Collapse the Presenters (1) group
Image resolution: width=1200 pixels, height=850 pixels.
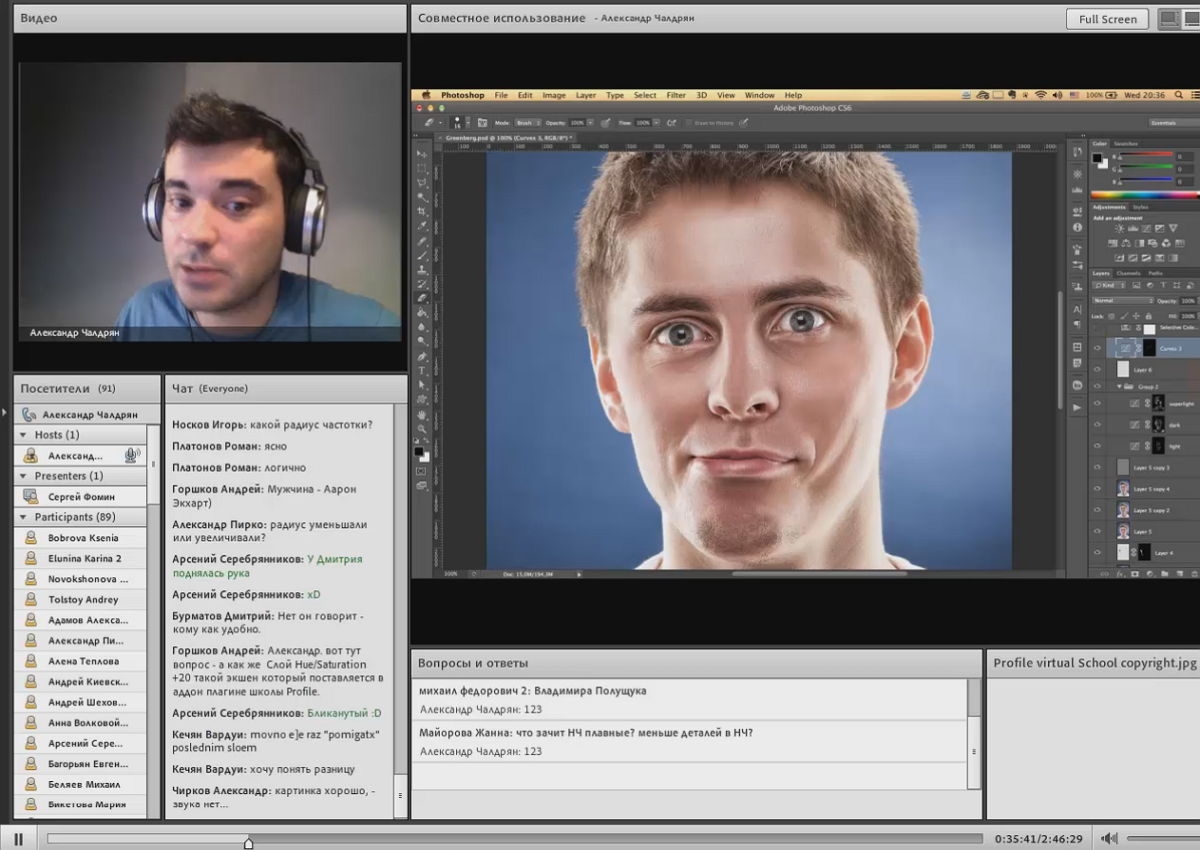coord(23,476)
